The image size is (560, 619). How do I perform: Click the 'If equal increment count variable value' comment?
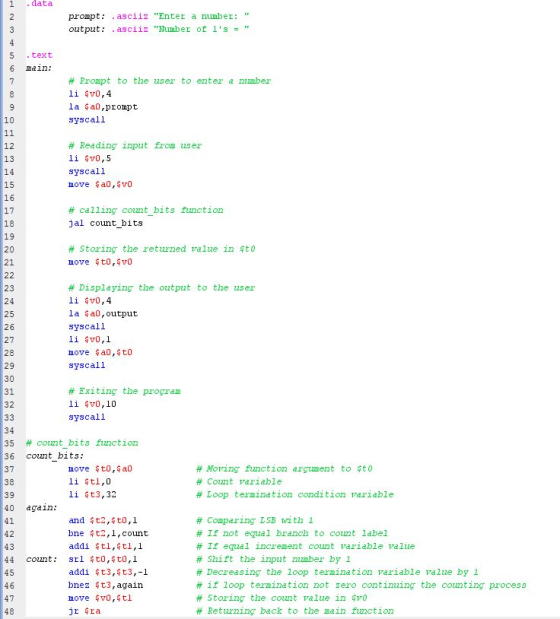(306, 546)
